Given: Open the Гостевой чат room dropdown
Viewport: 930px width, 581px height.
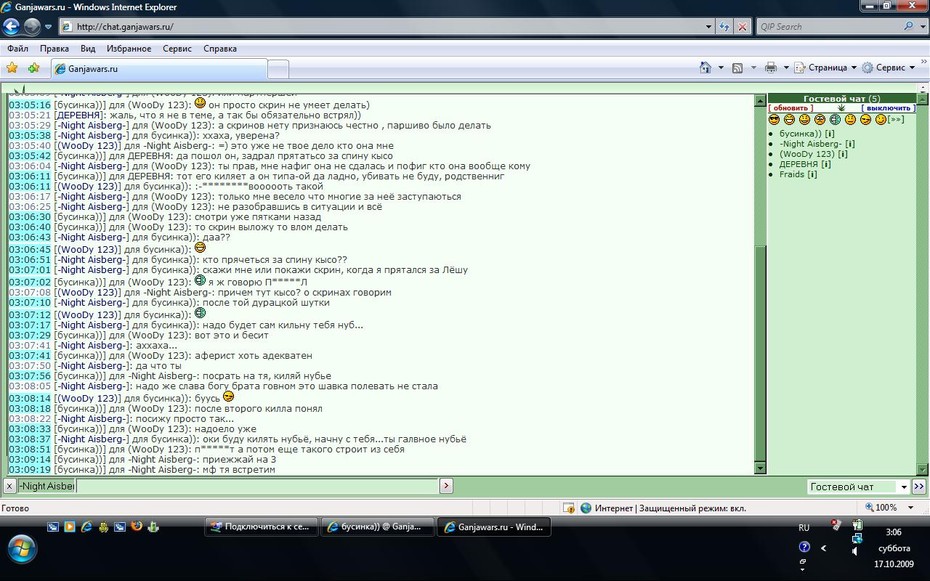Looking at the screenshot, I should [858, 487].
